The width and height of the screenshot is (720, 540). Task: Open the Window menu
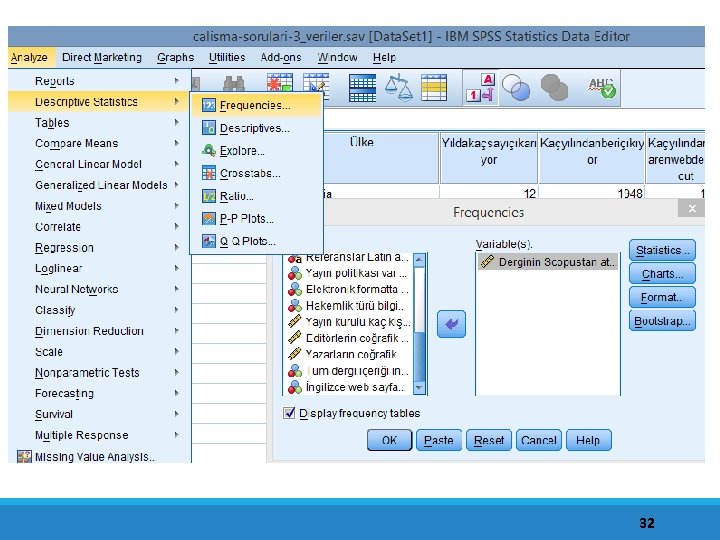point(338,57)
